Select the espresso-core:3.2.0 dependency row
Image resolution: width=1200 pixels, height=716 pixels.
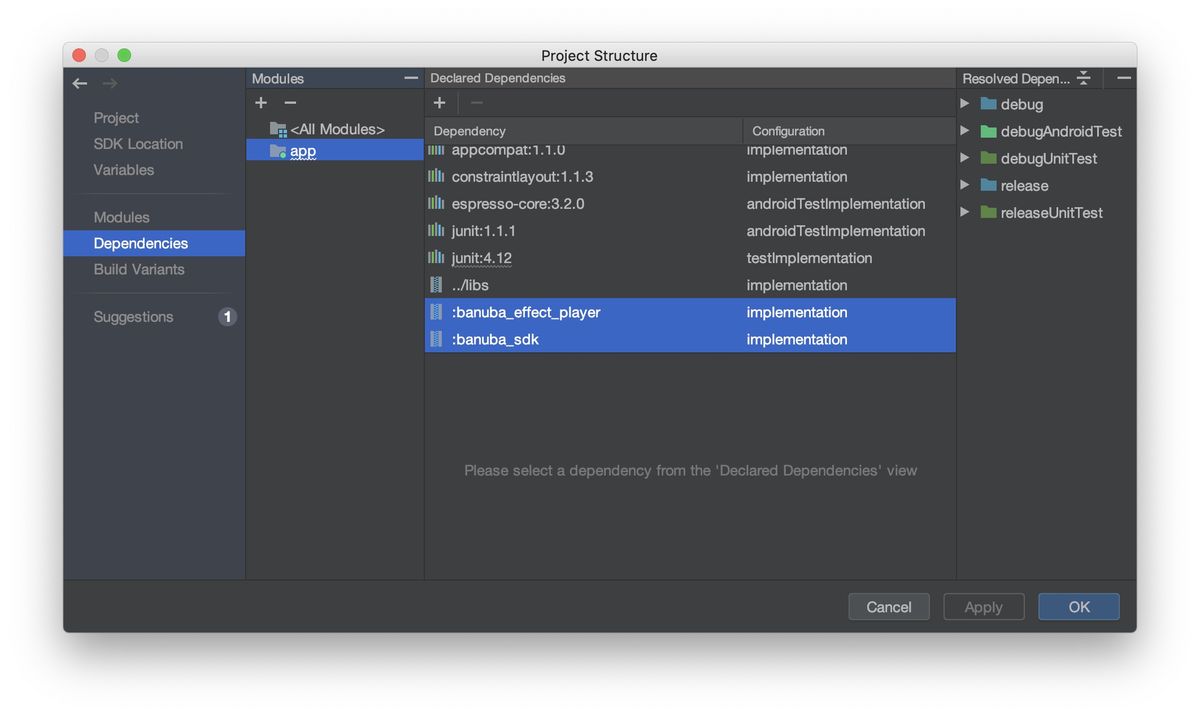(518, 204)
